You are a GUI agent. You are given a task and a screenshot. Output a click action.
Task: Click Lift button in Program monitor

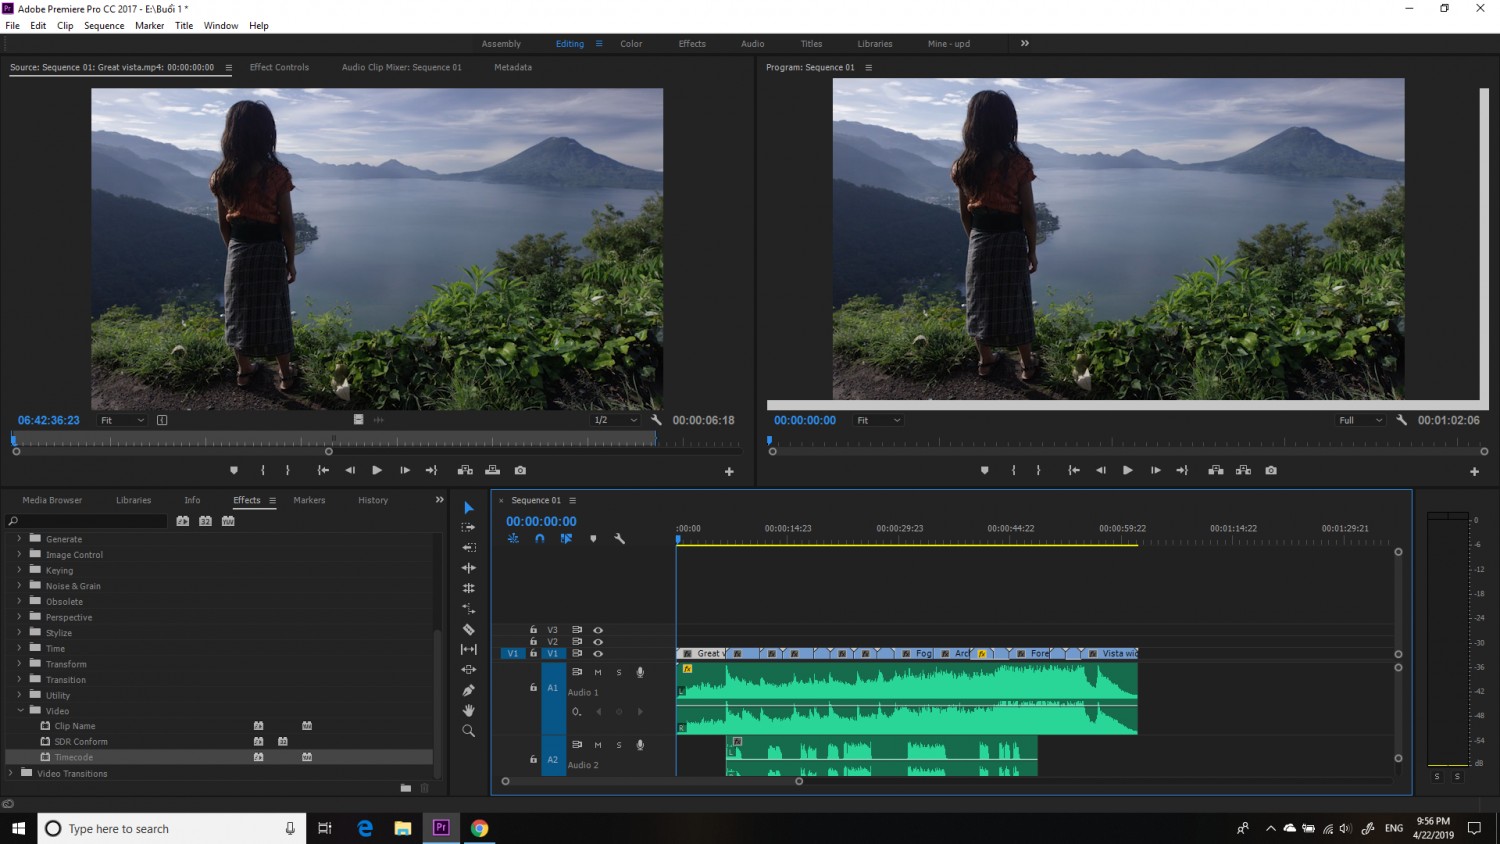[x=1216, y=470]
